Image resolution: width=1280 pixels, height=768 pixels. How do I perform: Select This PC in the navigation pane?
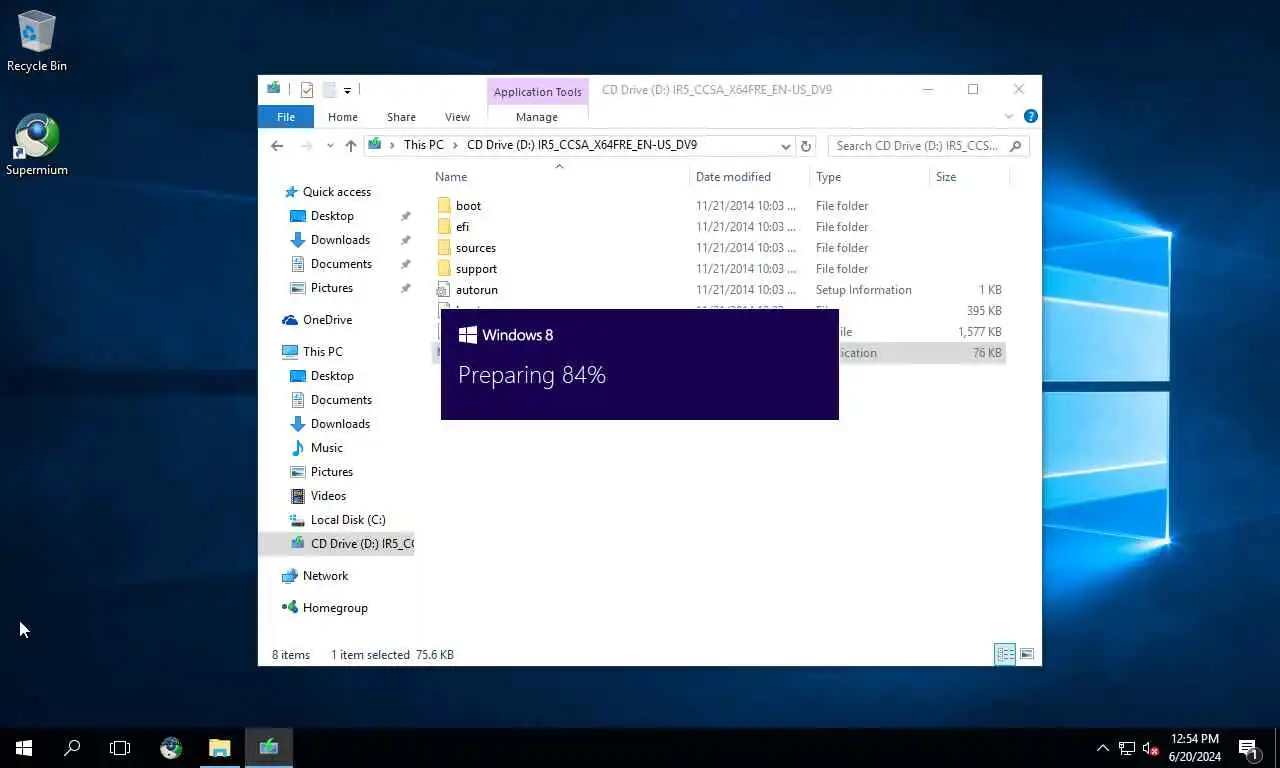click(322, 352)
